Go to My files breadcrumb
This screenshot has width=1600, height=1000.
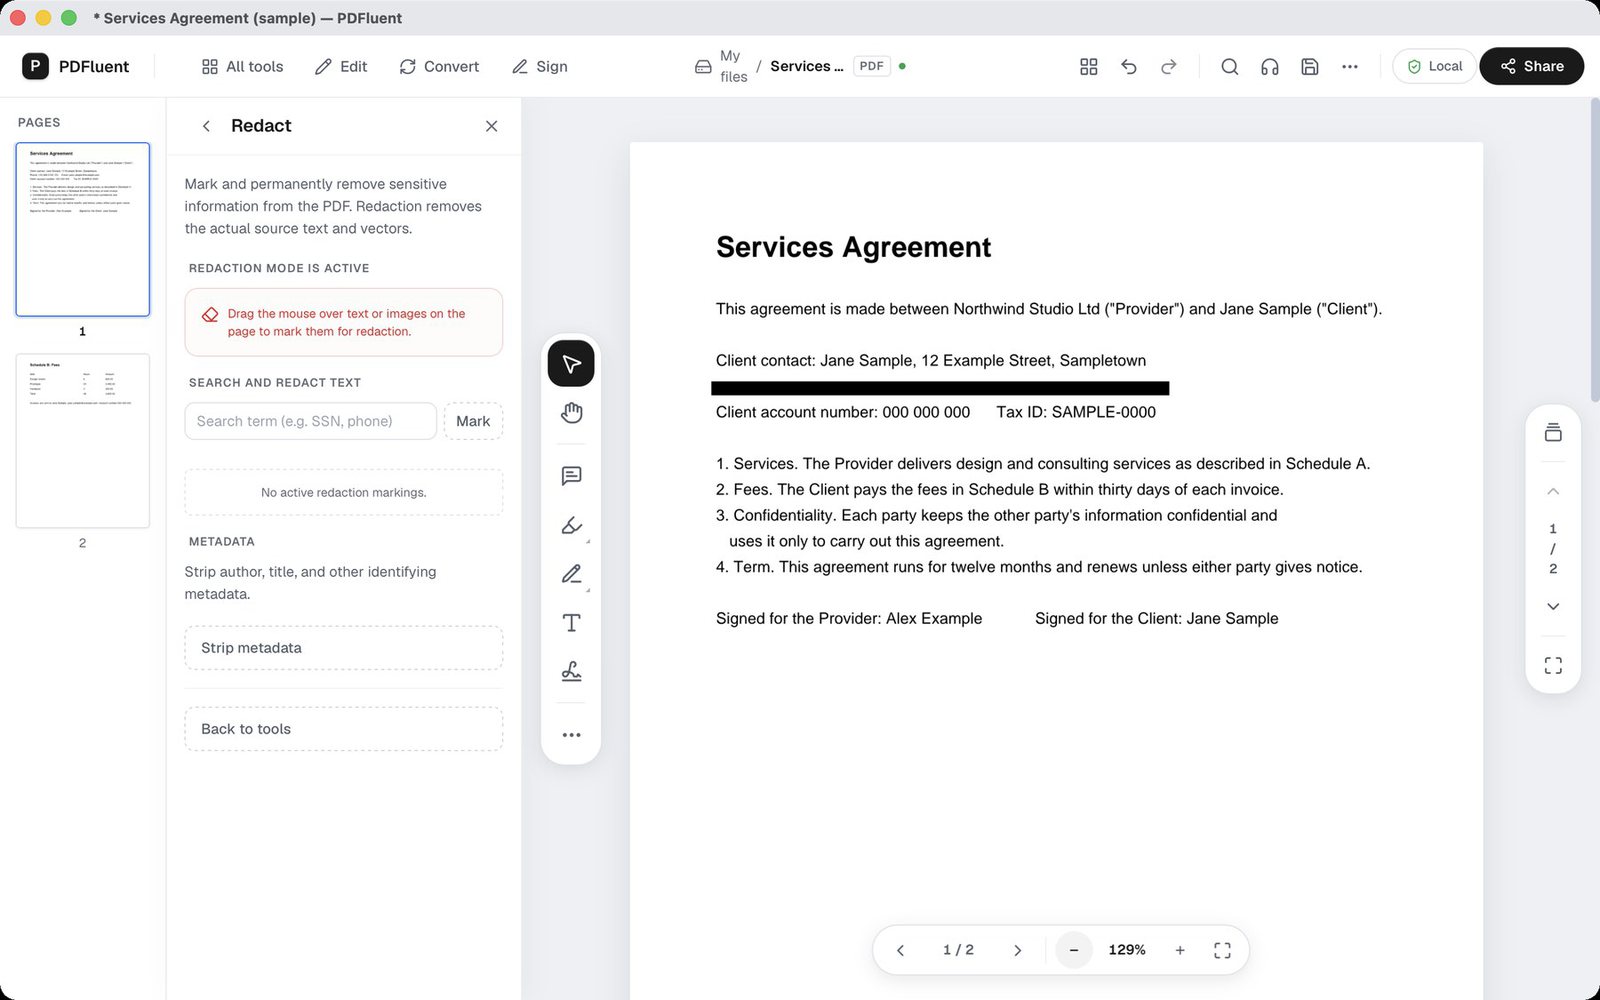[721, 66]
